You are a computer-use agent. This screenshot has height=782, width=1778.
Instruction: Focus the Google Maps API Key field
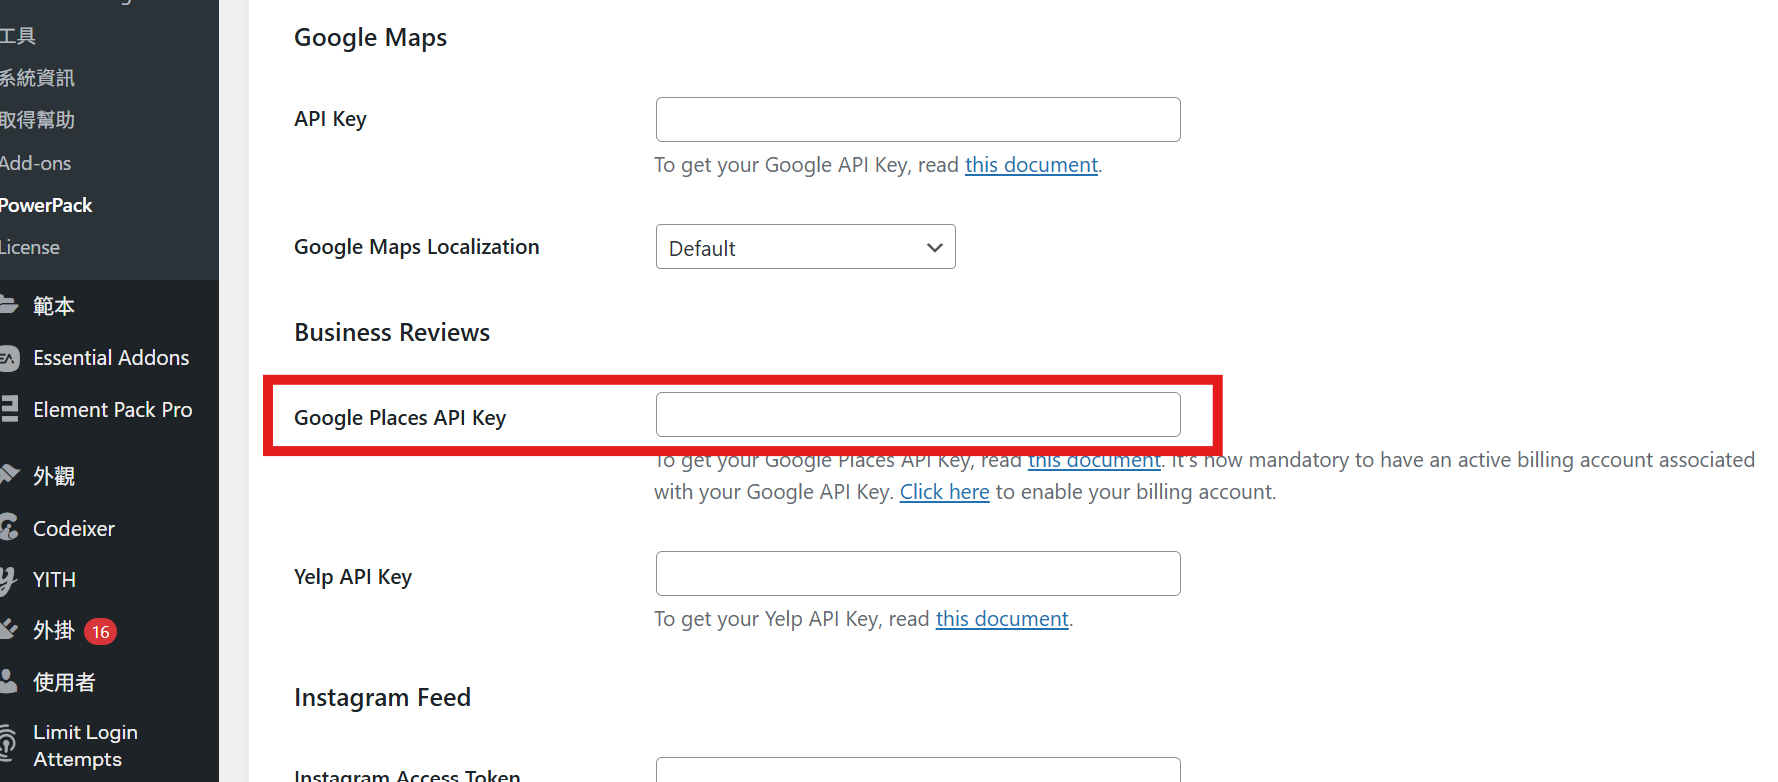(x=917, y=120)
